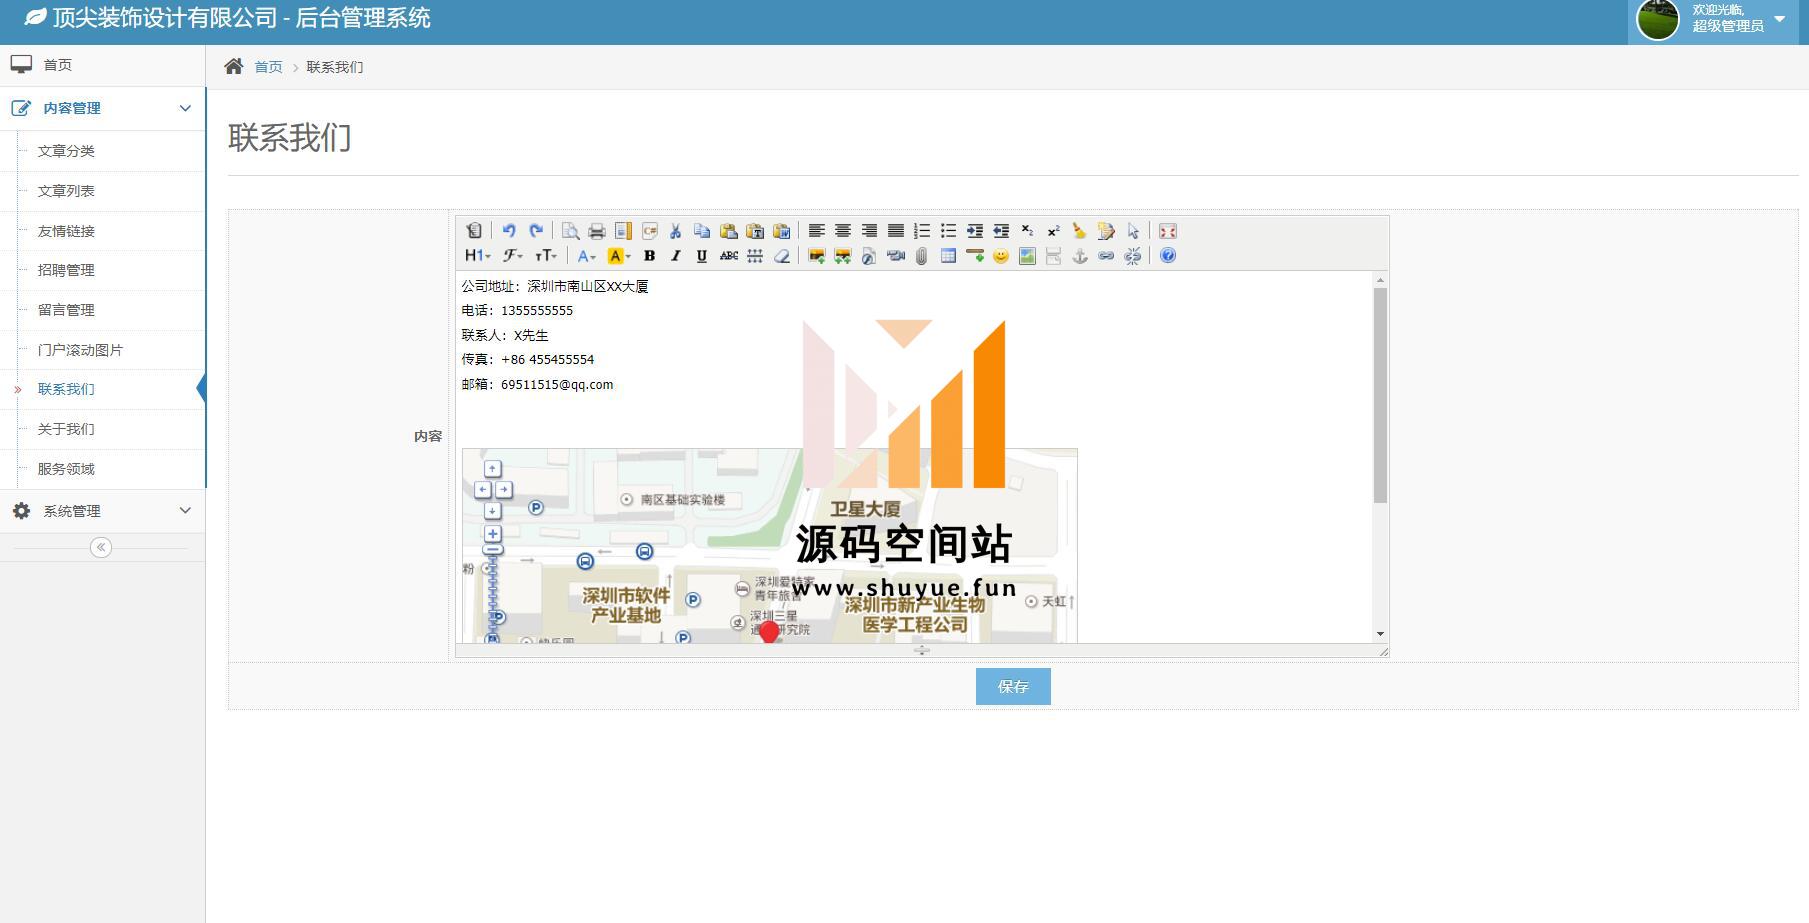This screenshot has width=1809, height=923.
Task: Insert a numbered list
Action: (x=922, y=231)
